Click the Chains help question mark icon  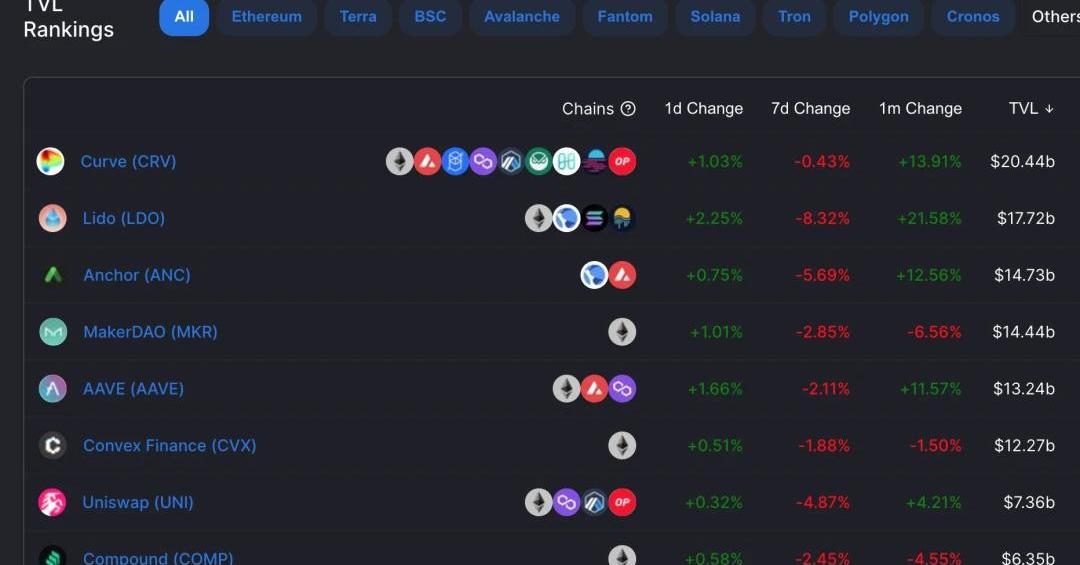point(628,108)
